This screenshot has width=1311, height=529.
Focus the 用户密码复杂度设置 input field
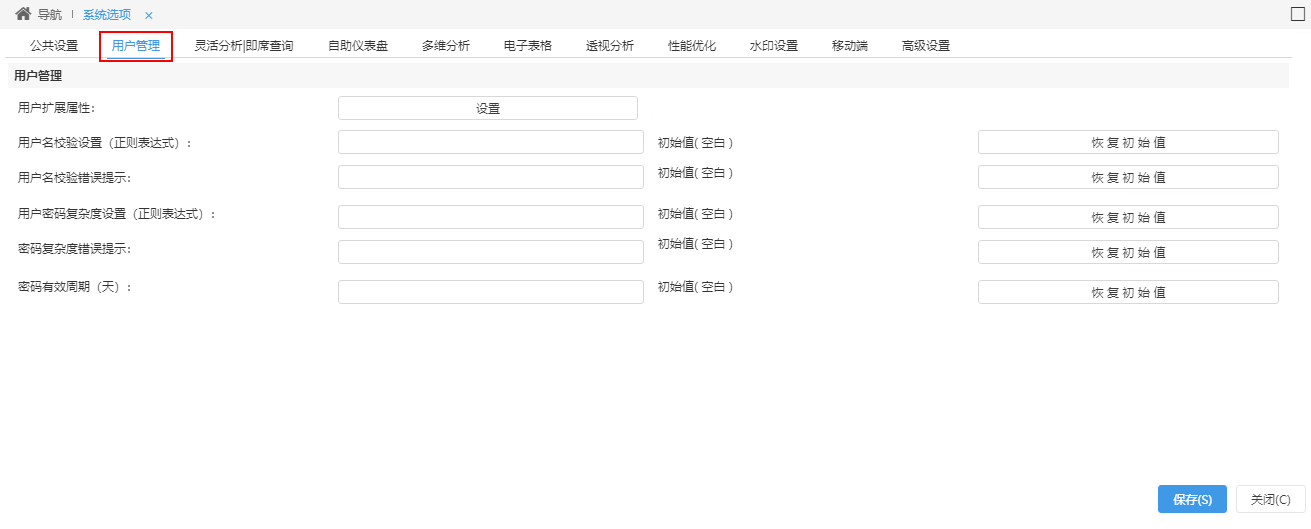(491, 217)
